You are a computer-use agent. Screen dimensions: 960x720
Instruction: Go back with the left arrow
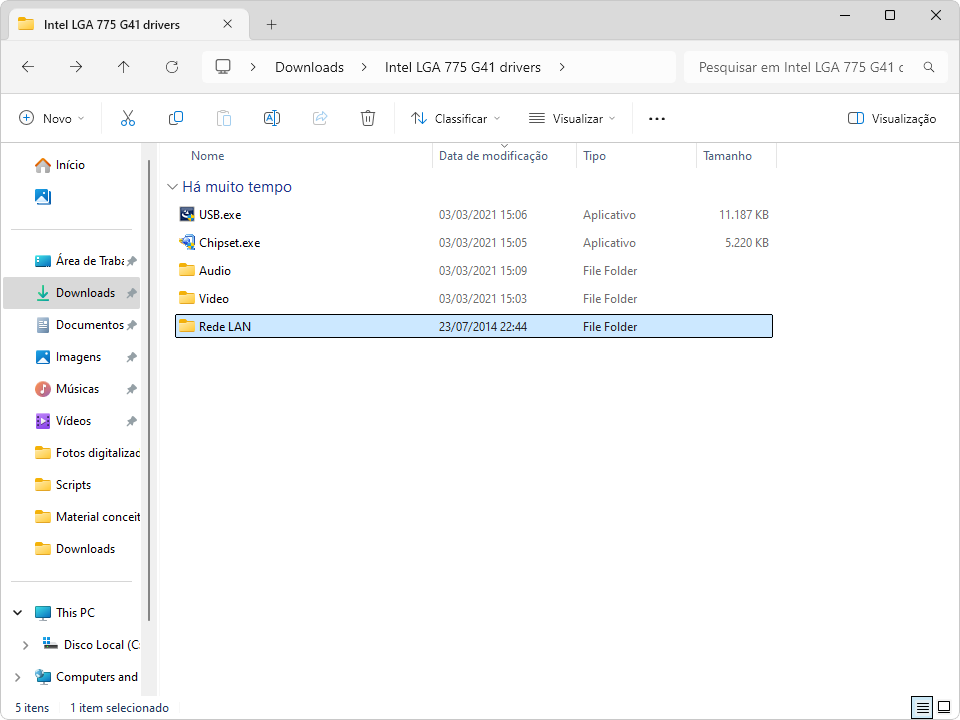click(28, 67)
